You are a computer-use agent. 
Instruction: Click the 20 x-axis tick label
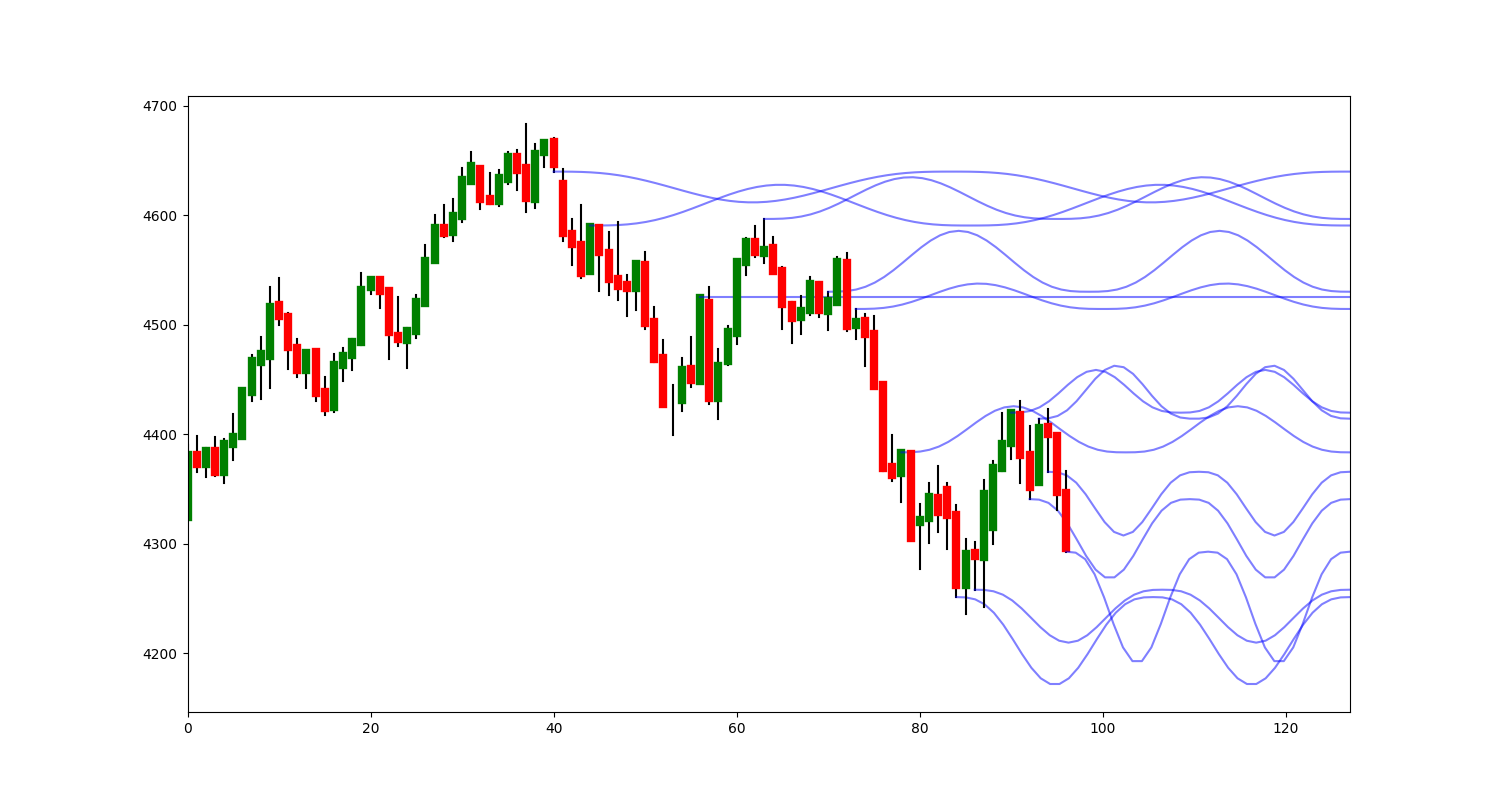click(371, 730)
